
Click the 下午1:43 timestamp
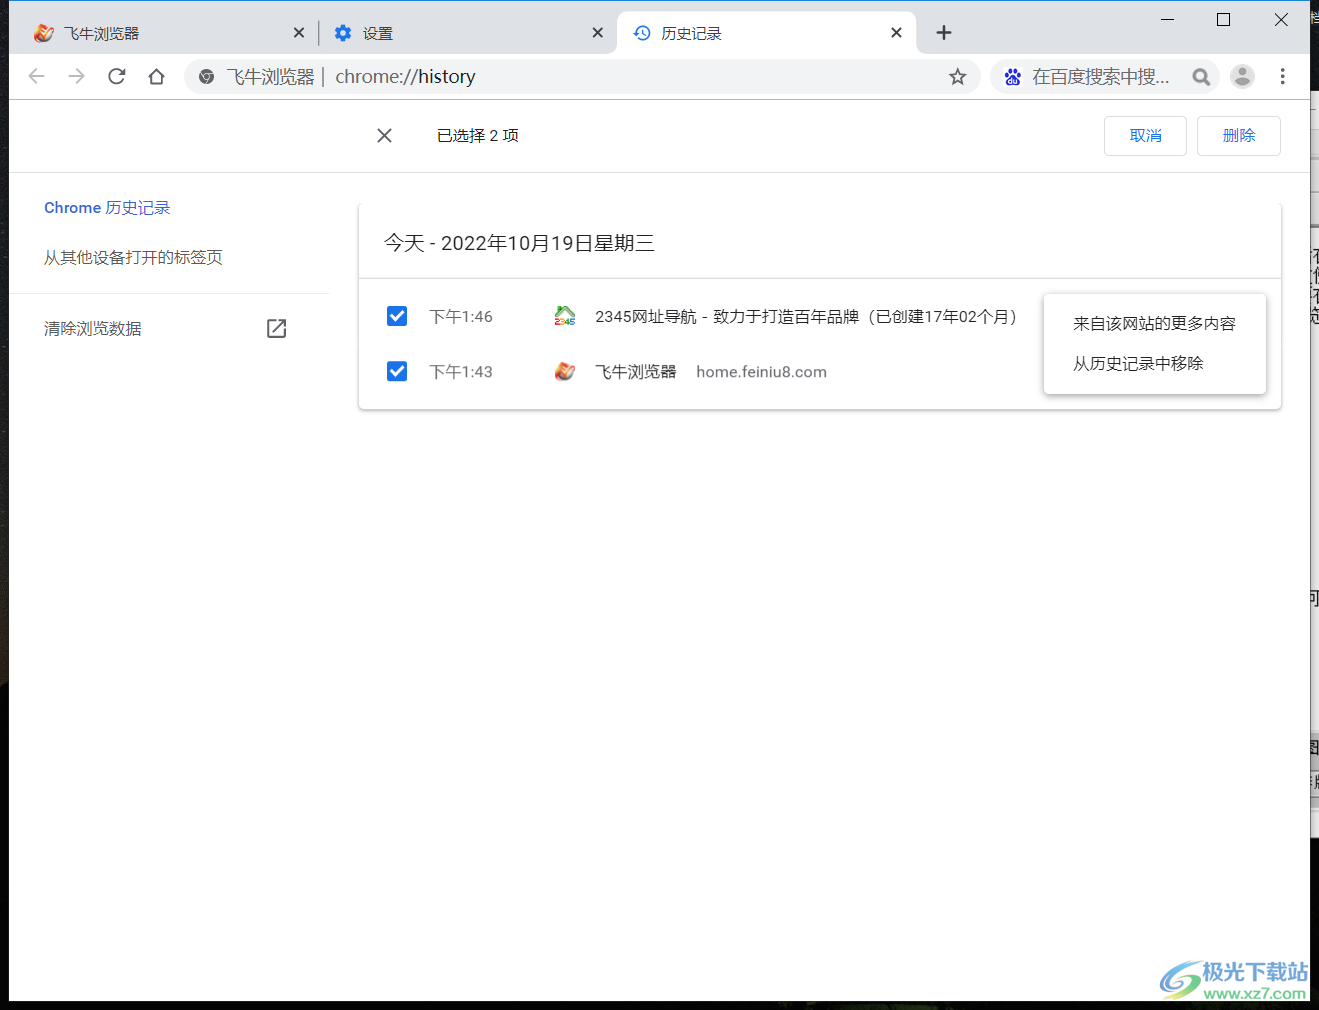click(x=461, y=371)
